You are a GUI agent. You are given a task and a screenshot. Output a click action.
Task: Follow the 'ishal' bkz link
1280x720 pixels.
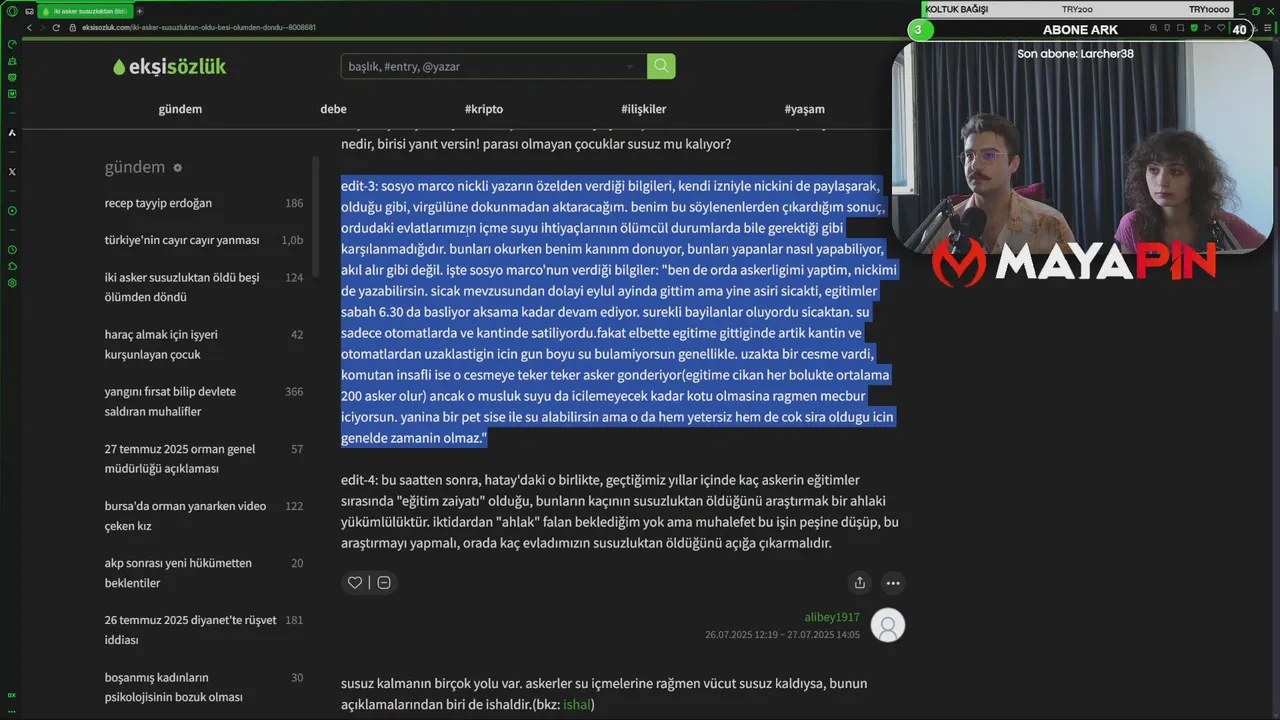tap(577, 704)
